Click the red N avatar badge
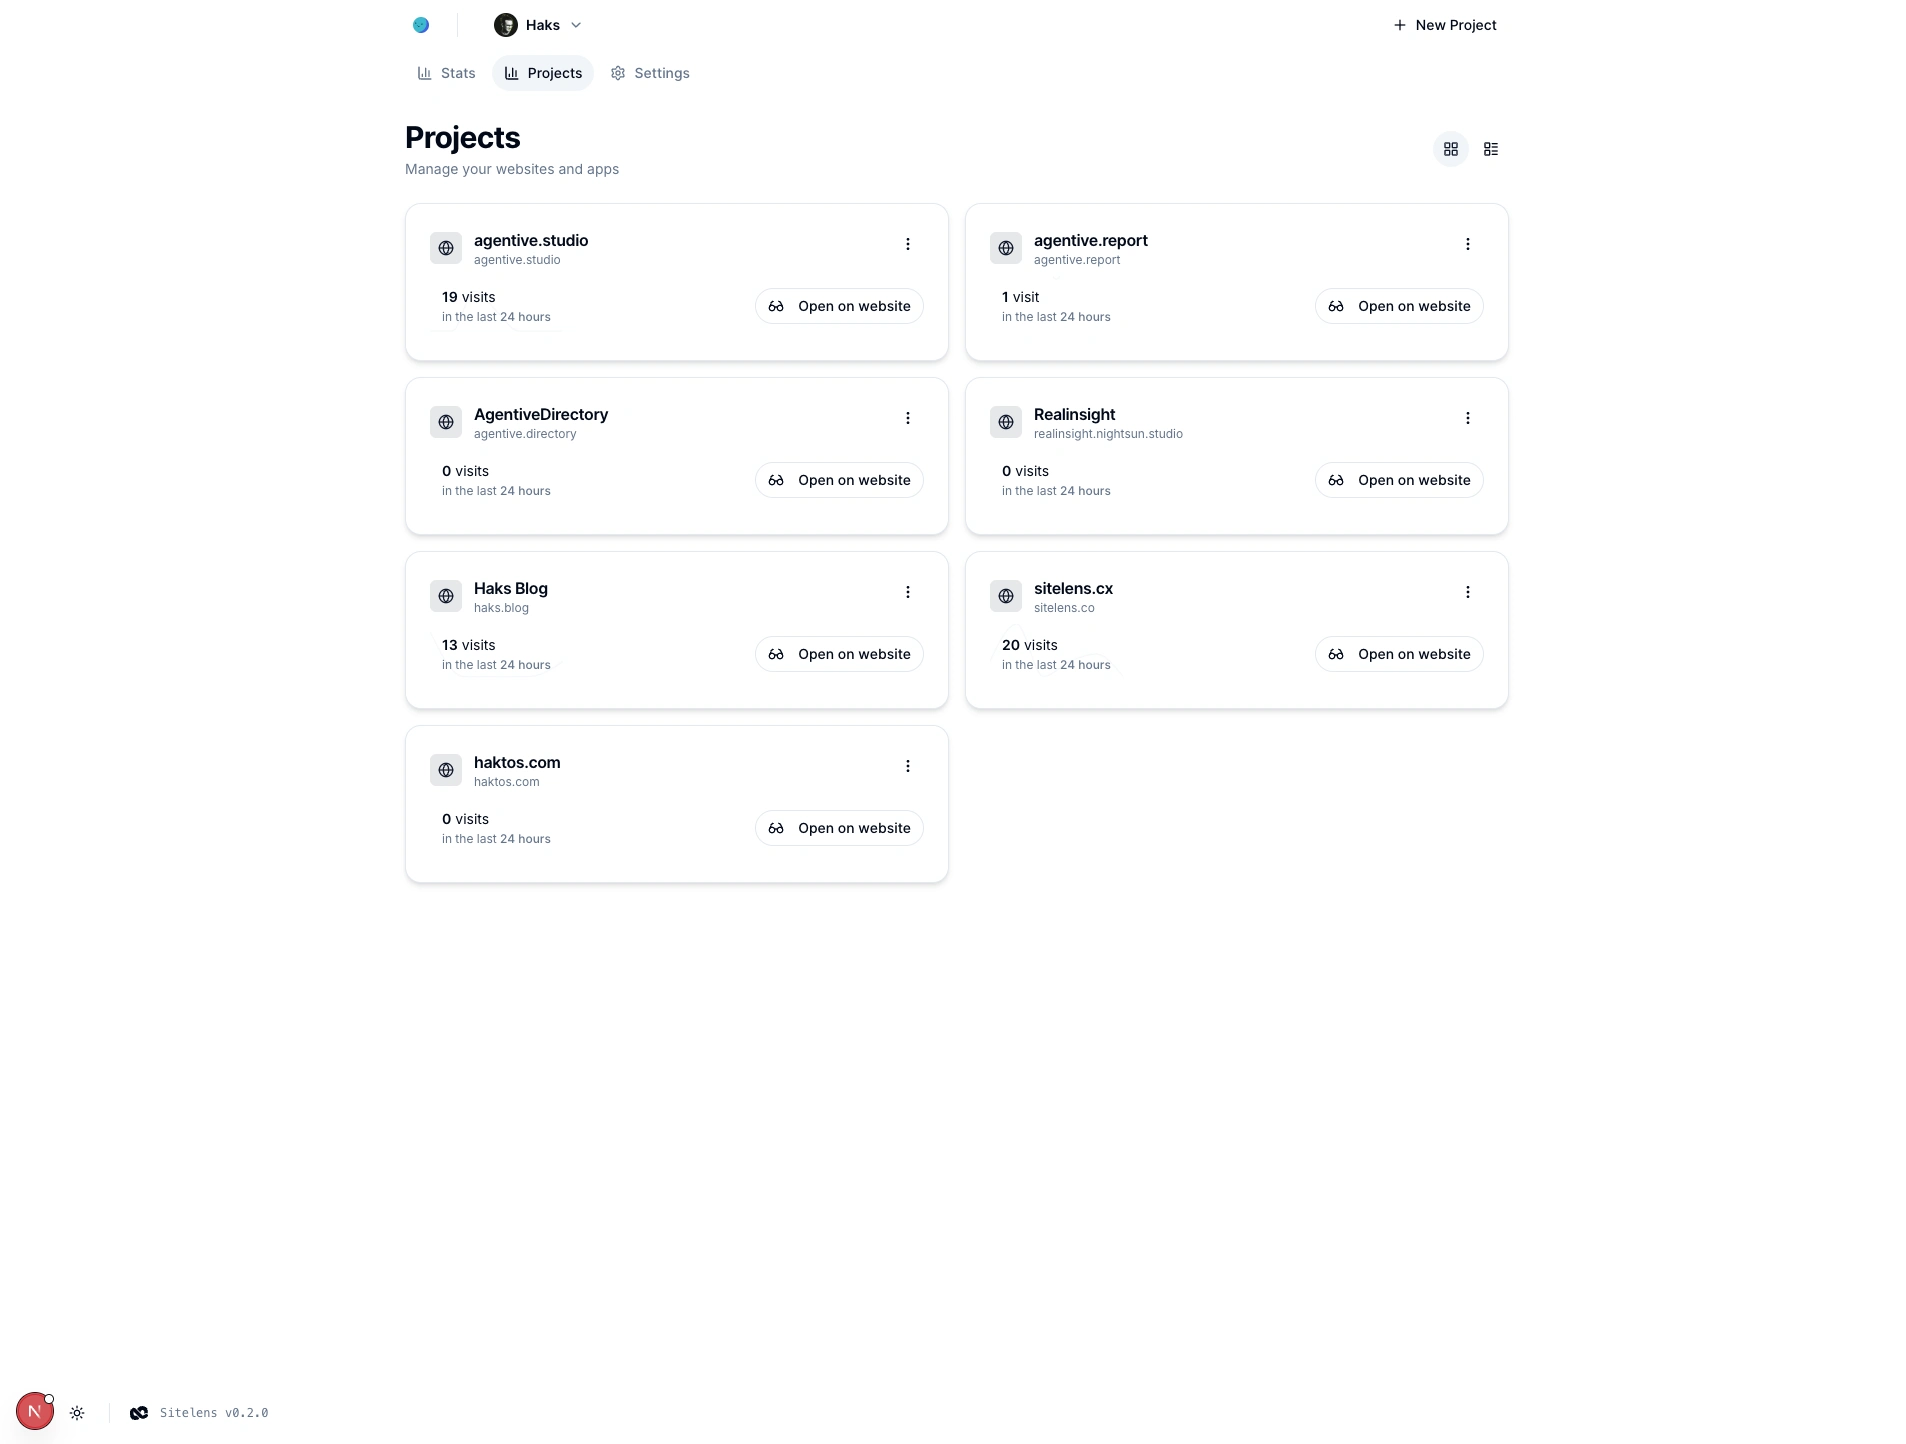 coord(35,1411)
